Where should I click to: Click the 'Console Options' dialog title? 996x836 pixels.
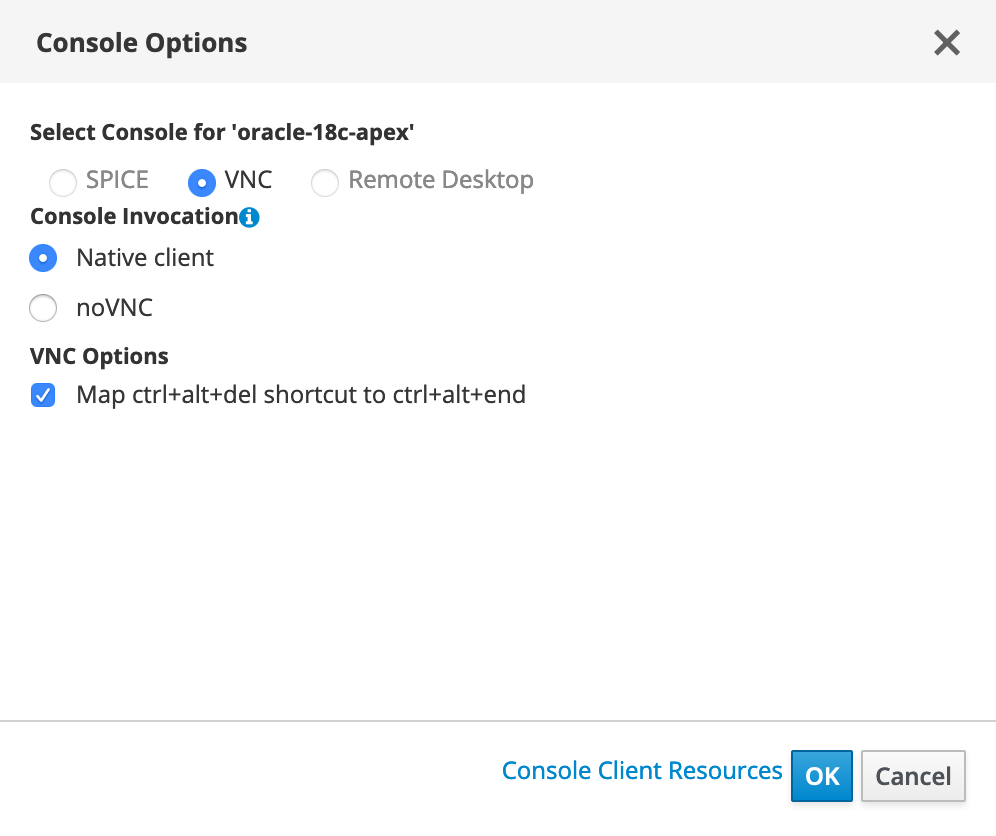point(142,43)
